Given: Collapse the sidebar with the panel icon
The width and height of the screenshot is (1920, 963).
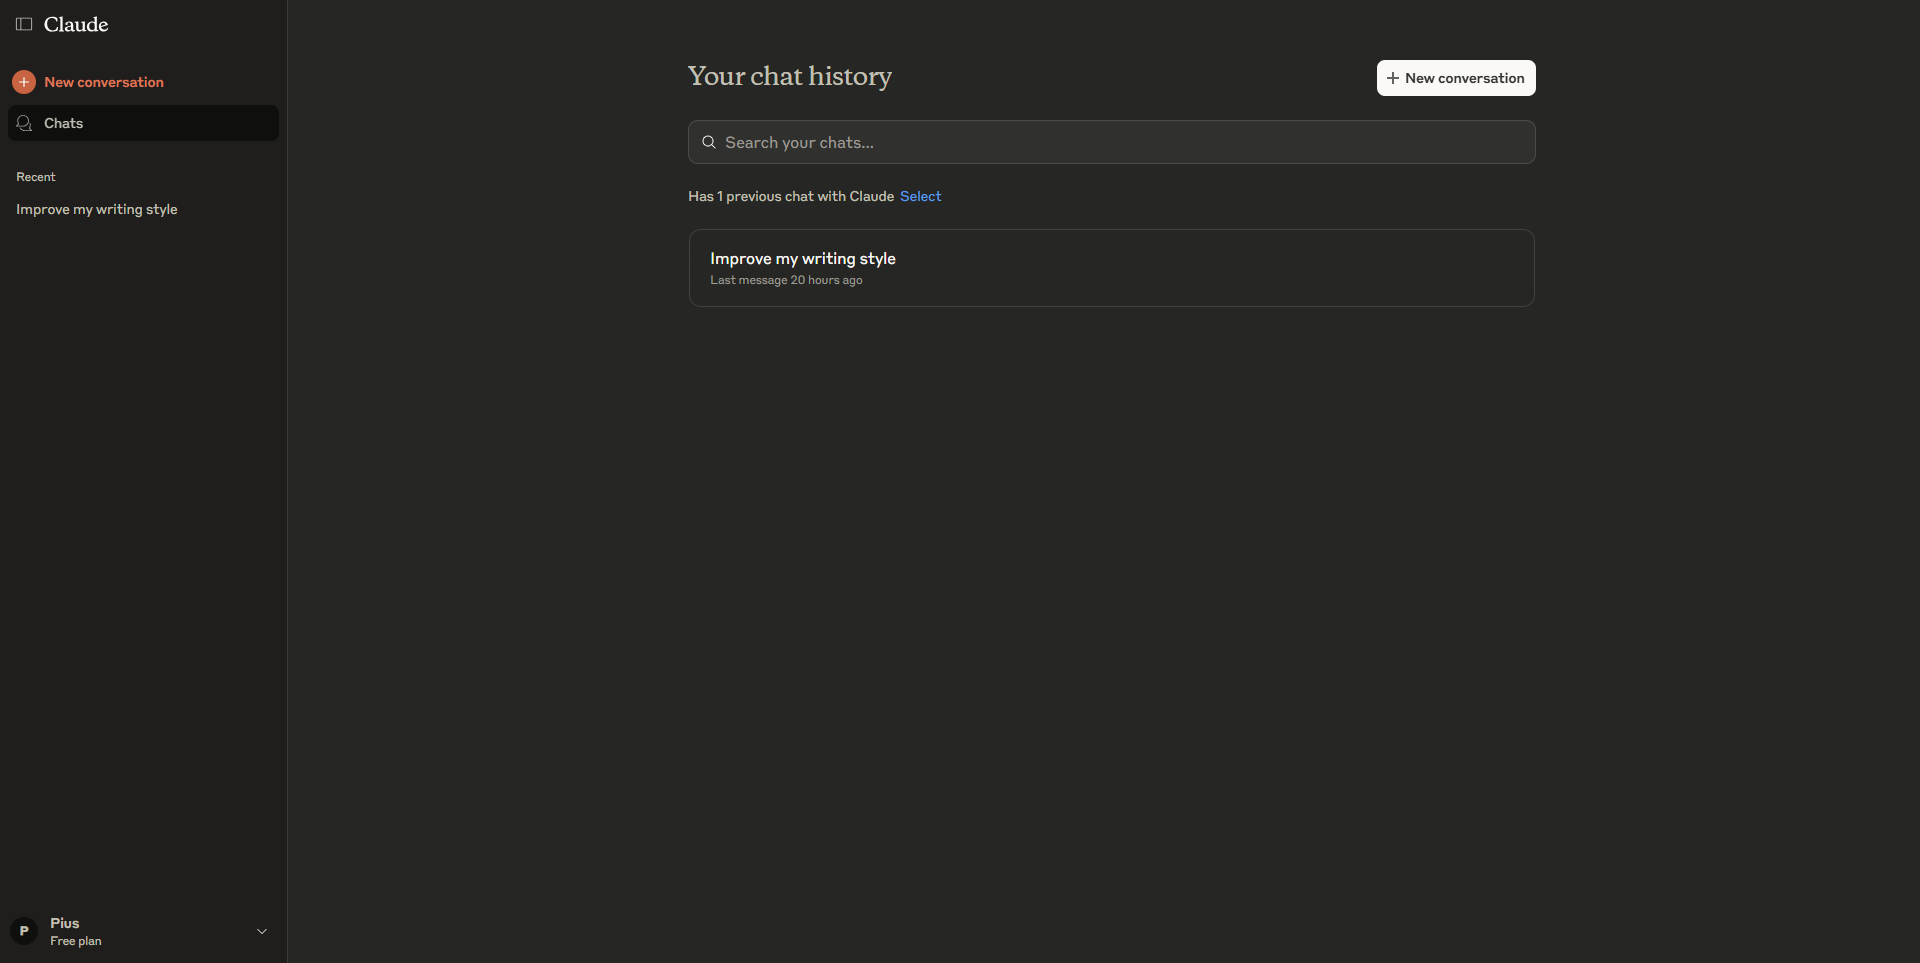Looking at the screenshot, I should [24, 24].
